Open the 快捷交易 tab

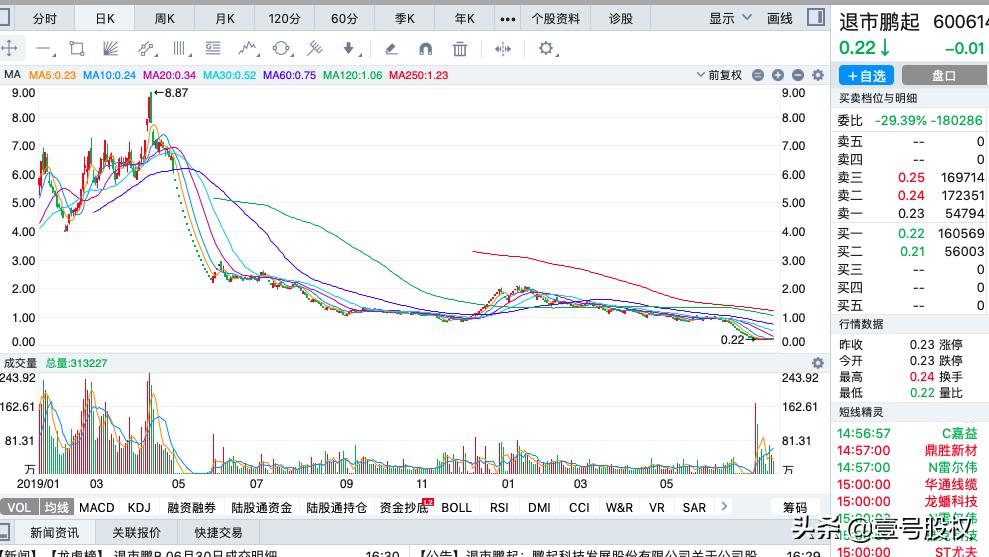click(218, 532)
